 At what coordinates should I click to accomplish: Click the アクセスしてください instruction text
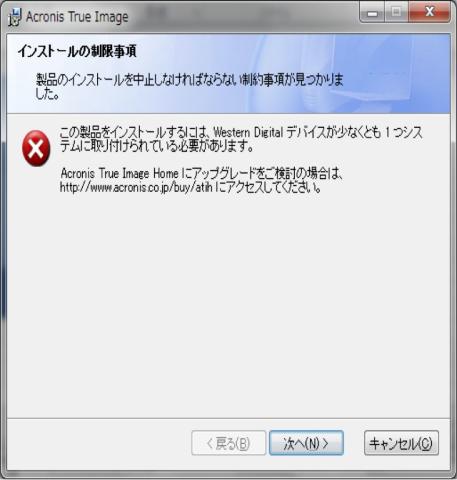point(268,188)
